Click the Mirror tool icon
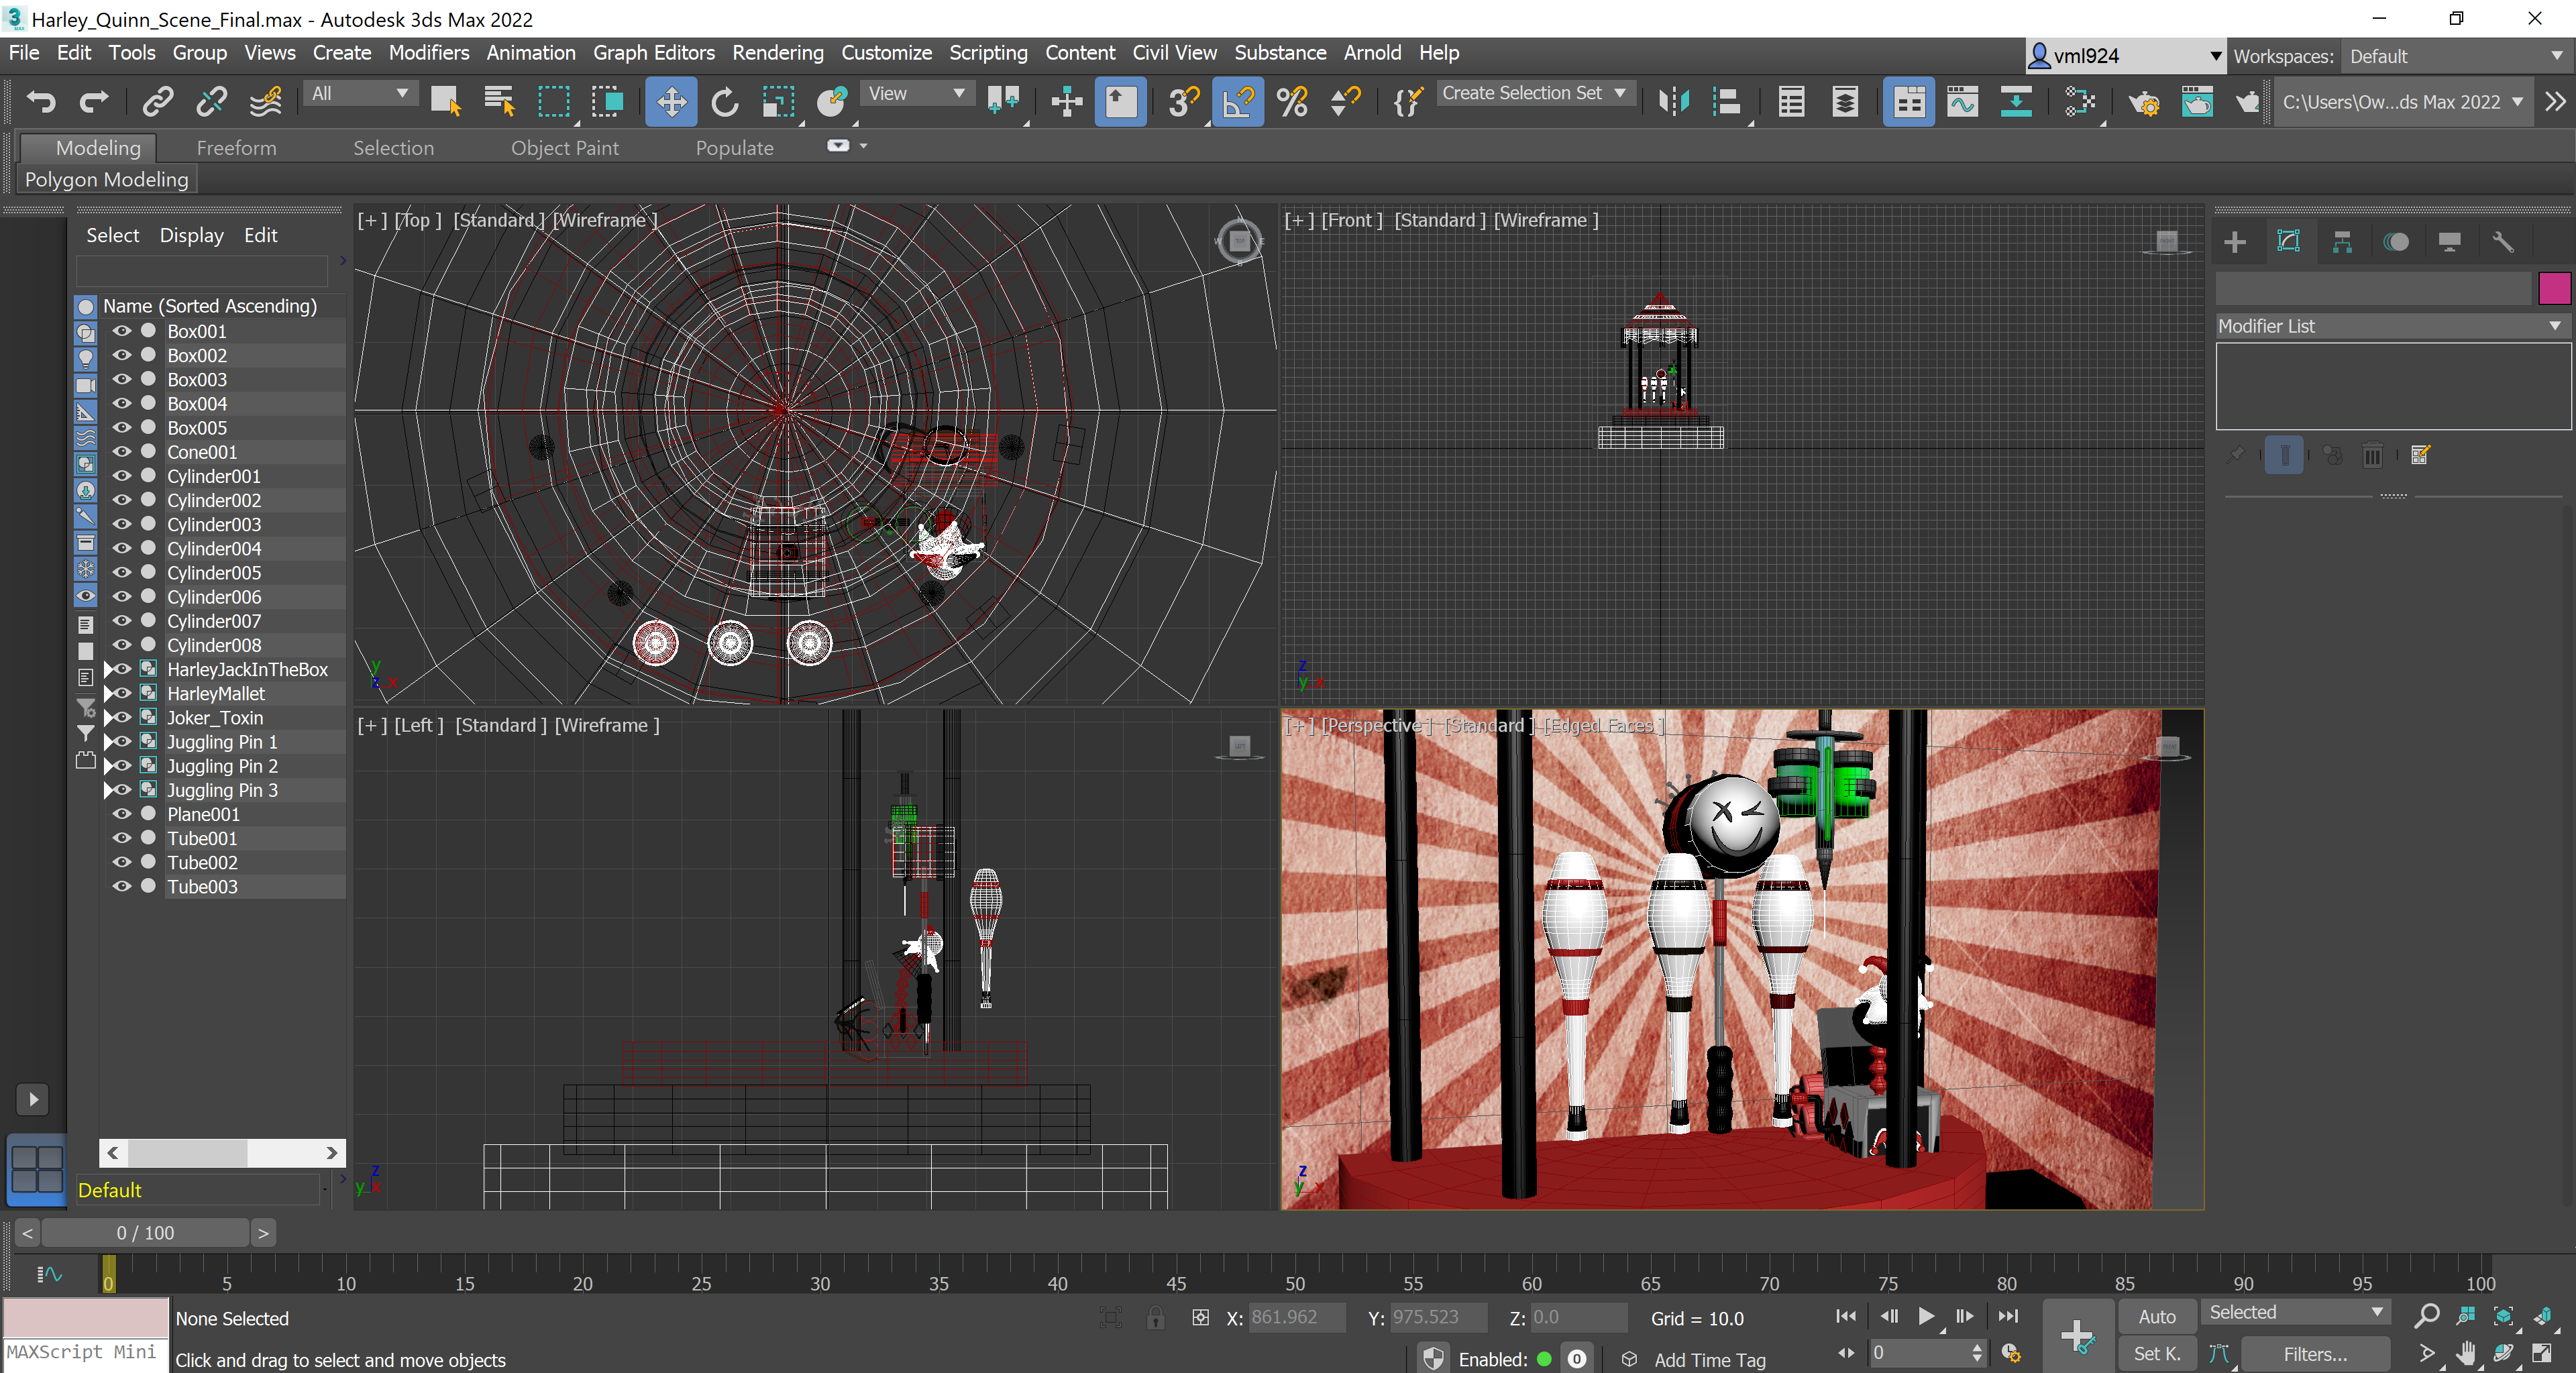This screenshot has width=2576, height=1373. (1674, 101)
